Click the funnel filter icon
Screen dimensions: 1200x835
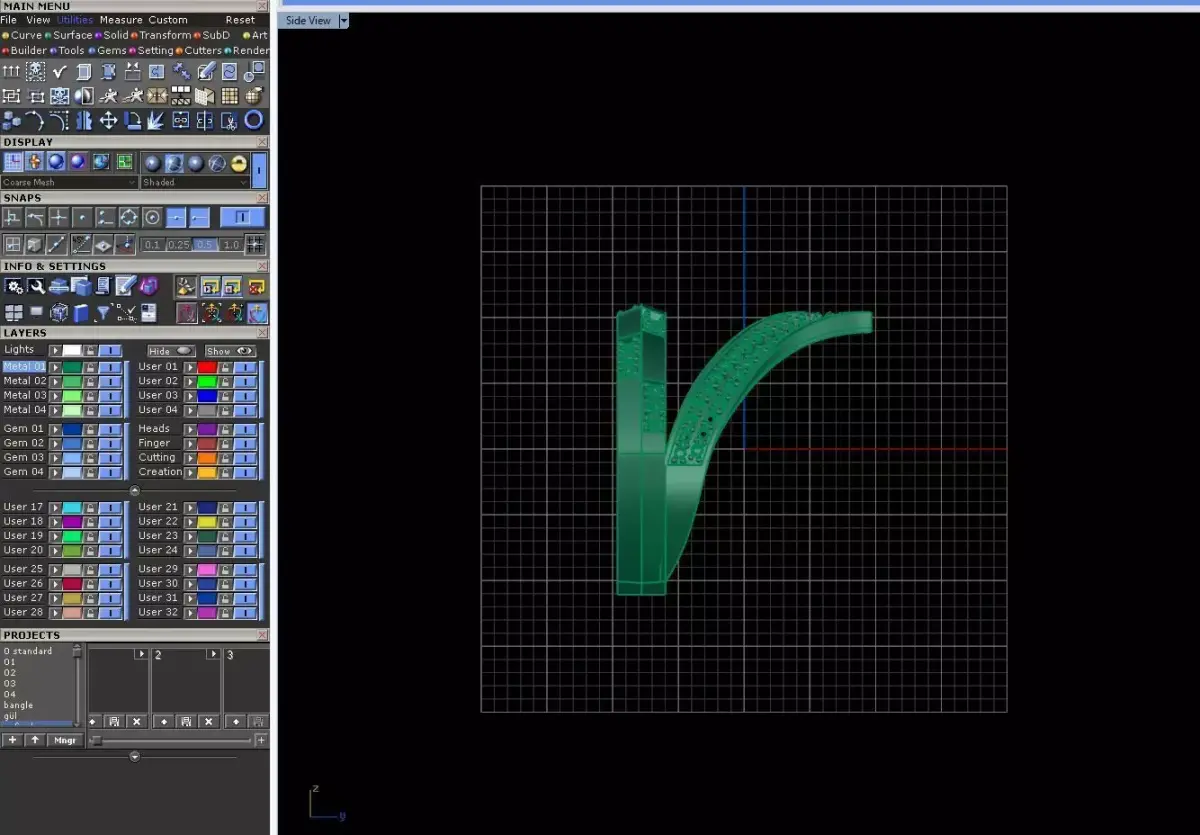click(x=103, y=313)
